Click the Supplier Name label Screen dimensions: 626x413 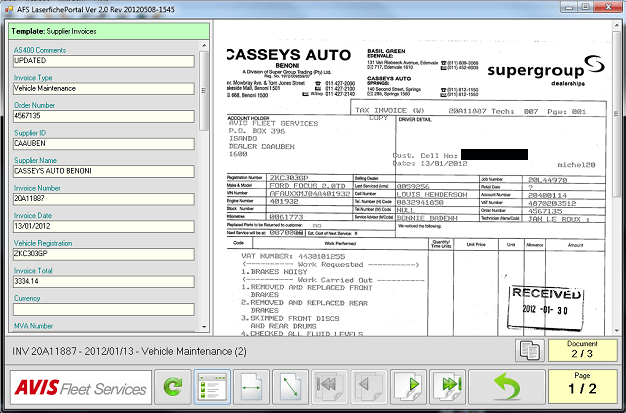coord(35,161)
